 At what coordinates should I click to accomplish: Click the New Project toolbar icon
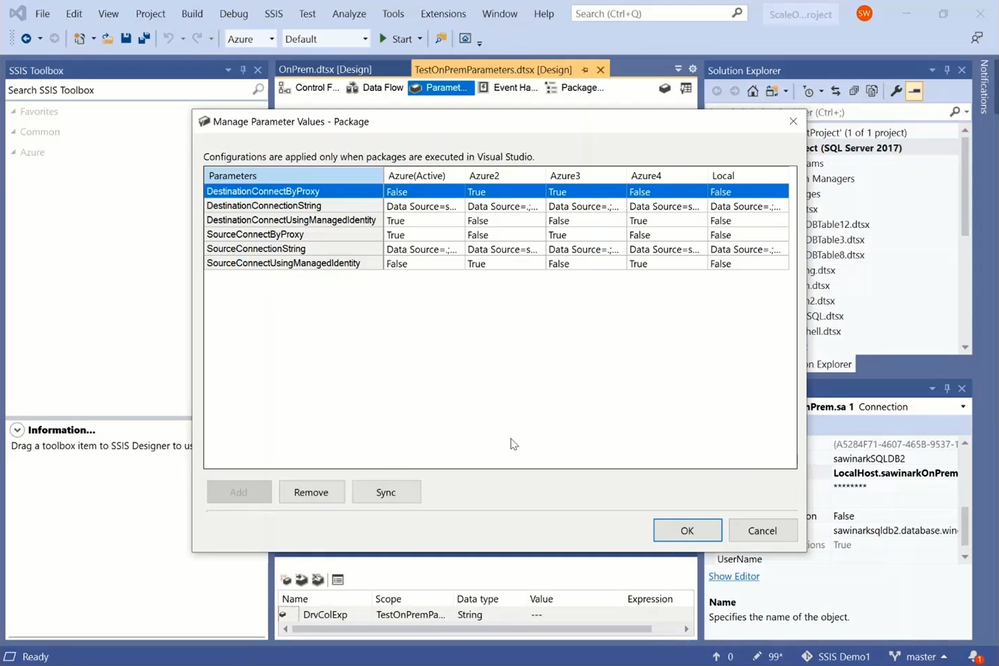[x=79, y=39]
